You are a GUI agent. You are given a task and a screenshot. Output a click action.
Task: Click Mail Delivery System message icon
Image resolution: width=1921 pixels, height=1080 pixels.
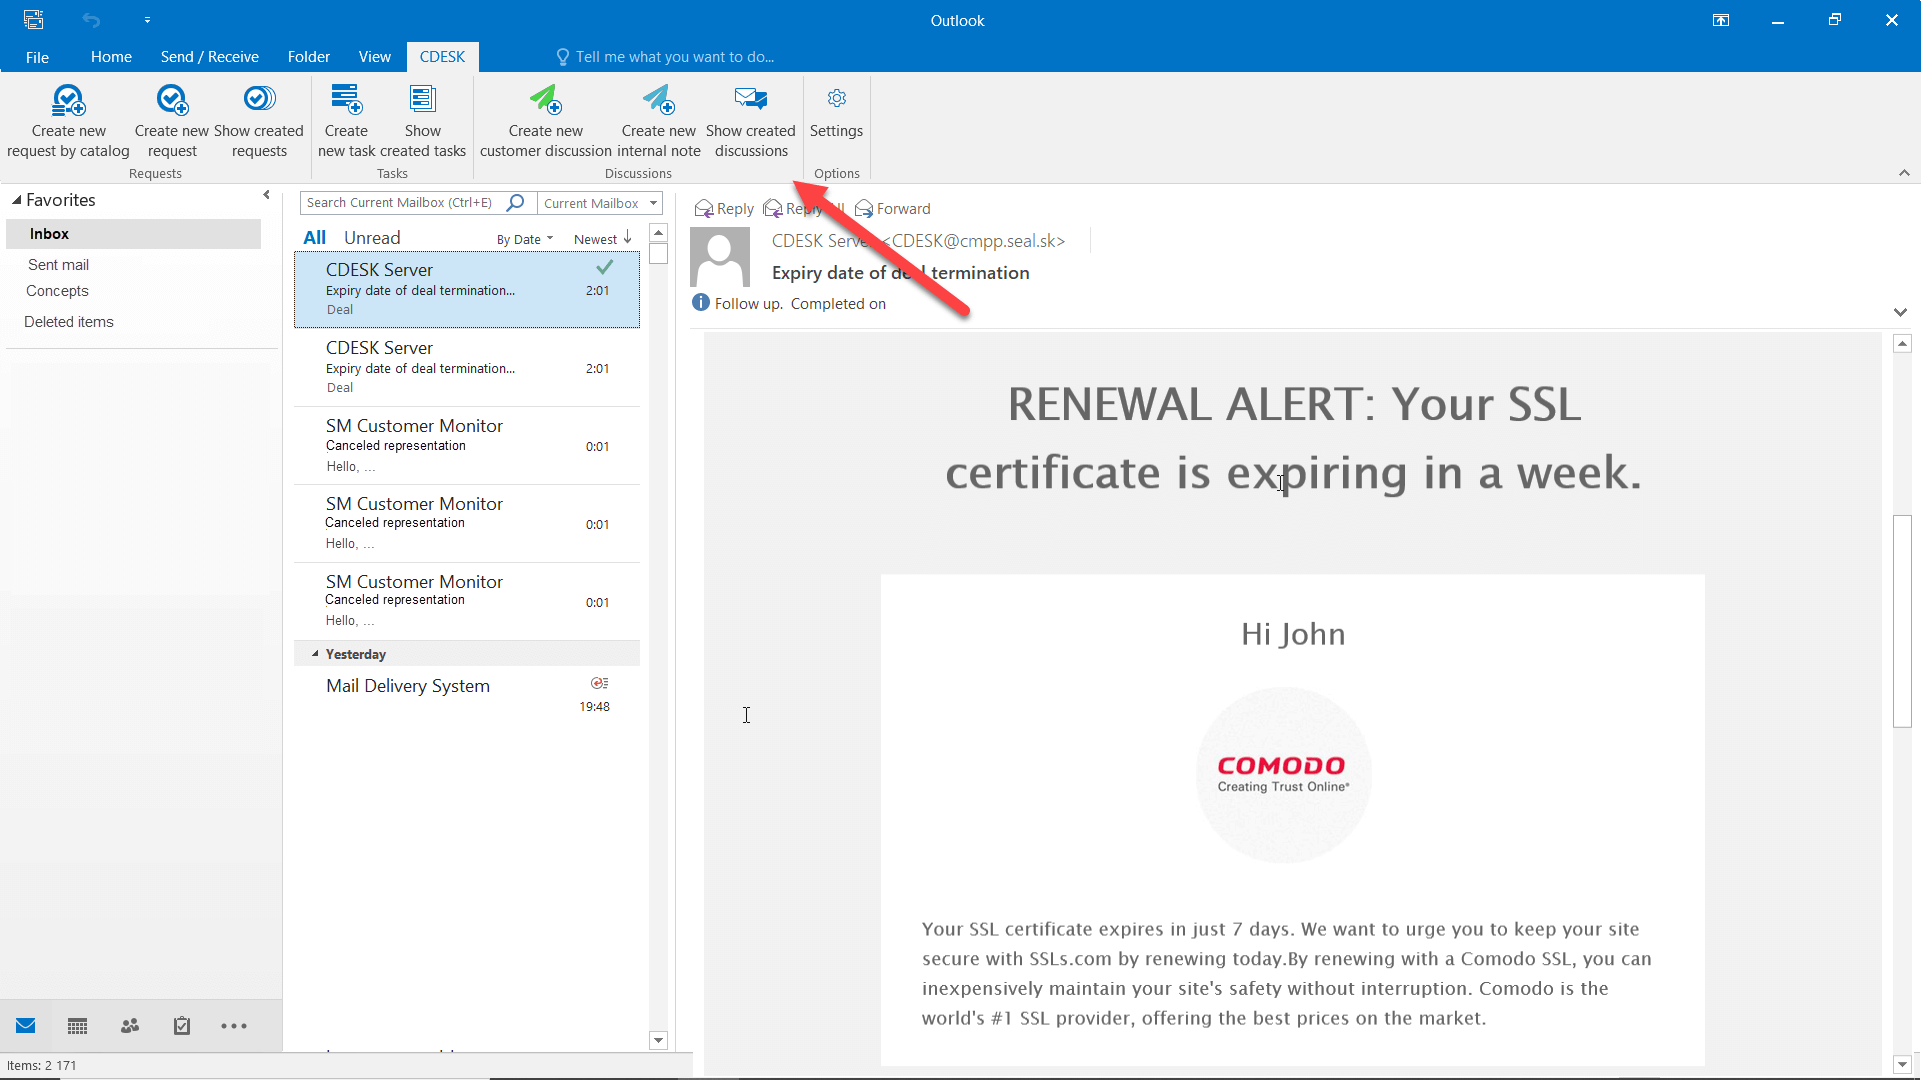point(599,683)
